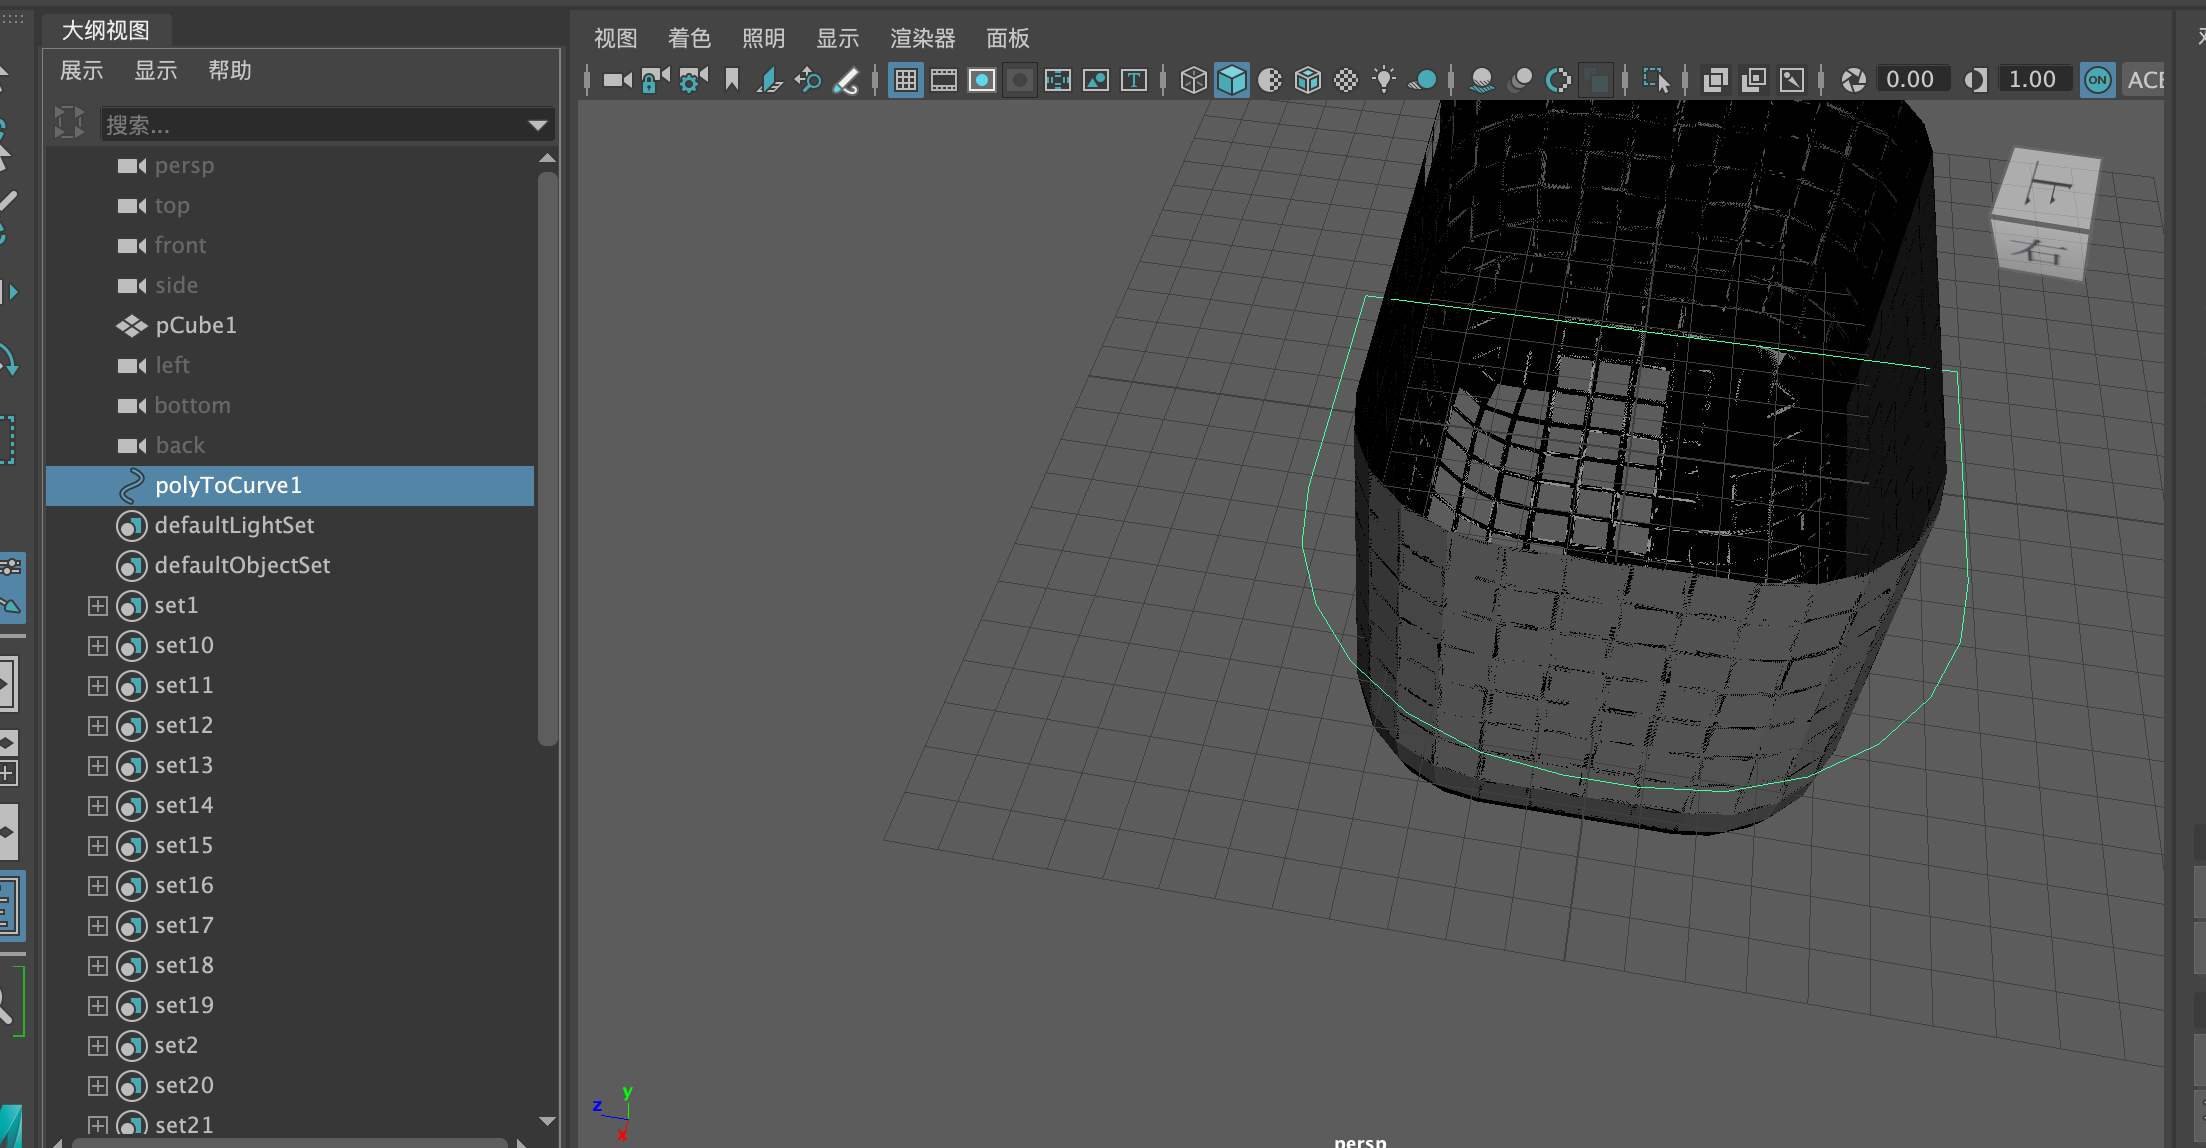This screenshot has height=1148, width=2206.
Task: Expand the set1 node
Action: pos(97,606)
